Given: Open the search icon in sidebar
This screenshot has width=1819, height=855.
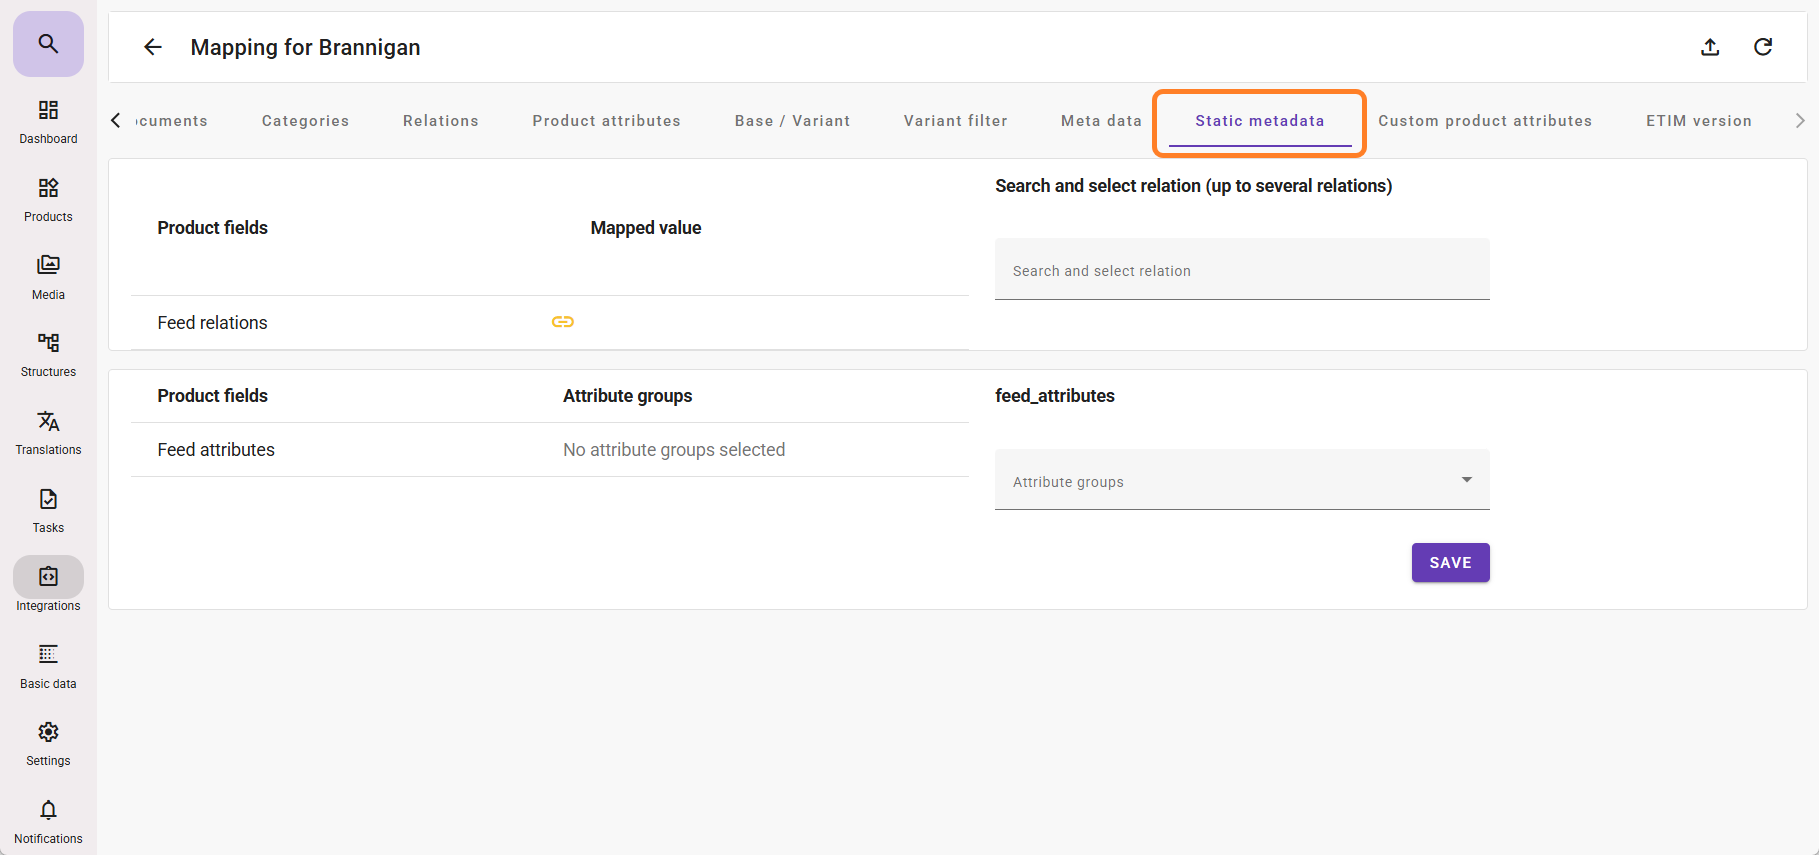Looking at the screenshot, I should point(48,44).
